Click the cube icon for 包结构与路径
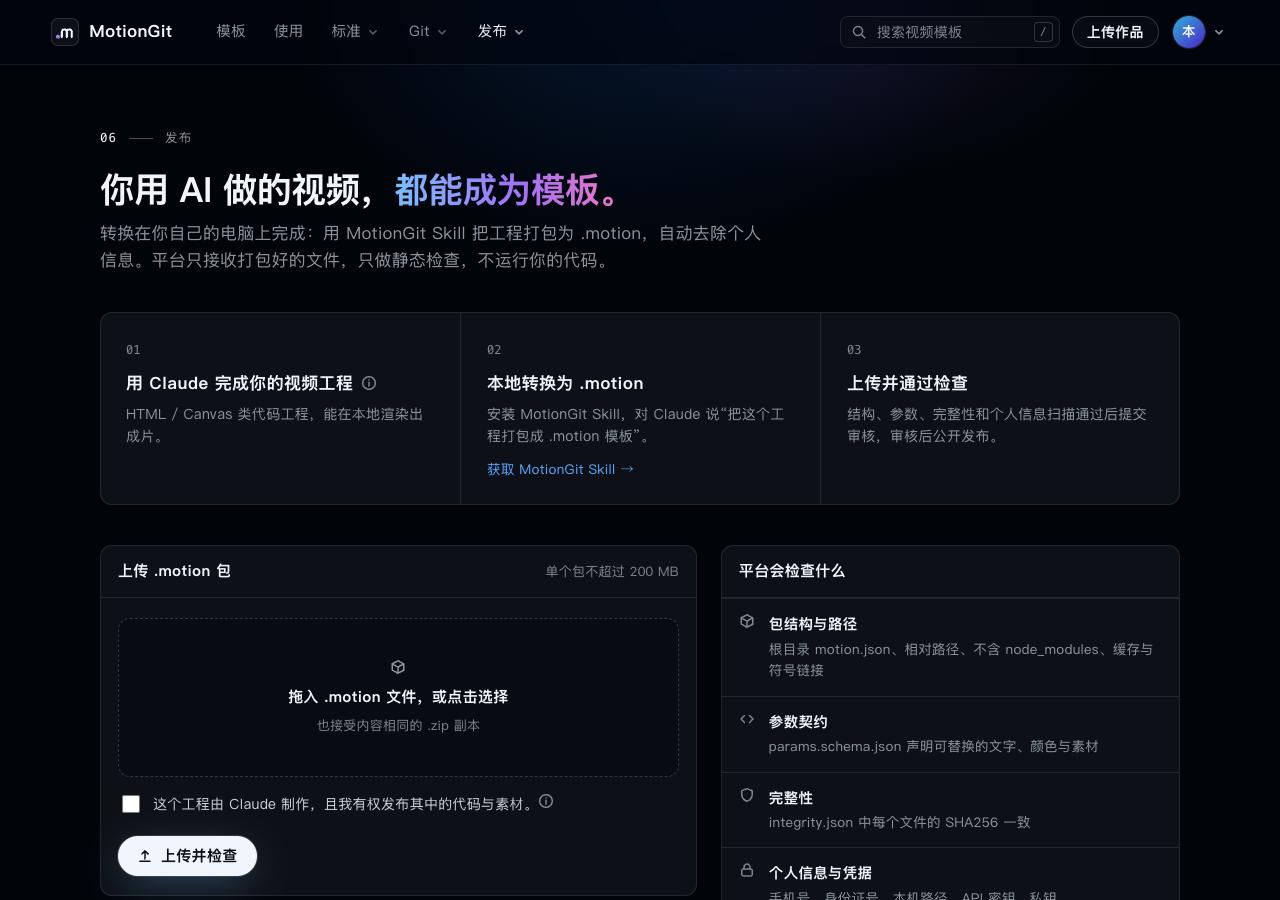 coord(747,621)
